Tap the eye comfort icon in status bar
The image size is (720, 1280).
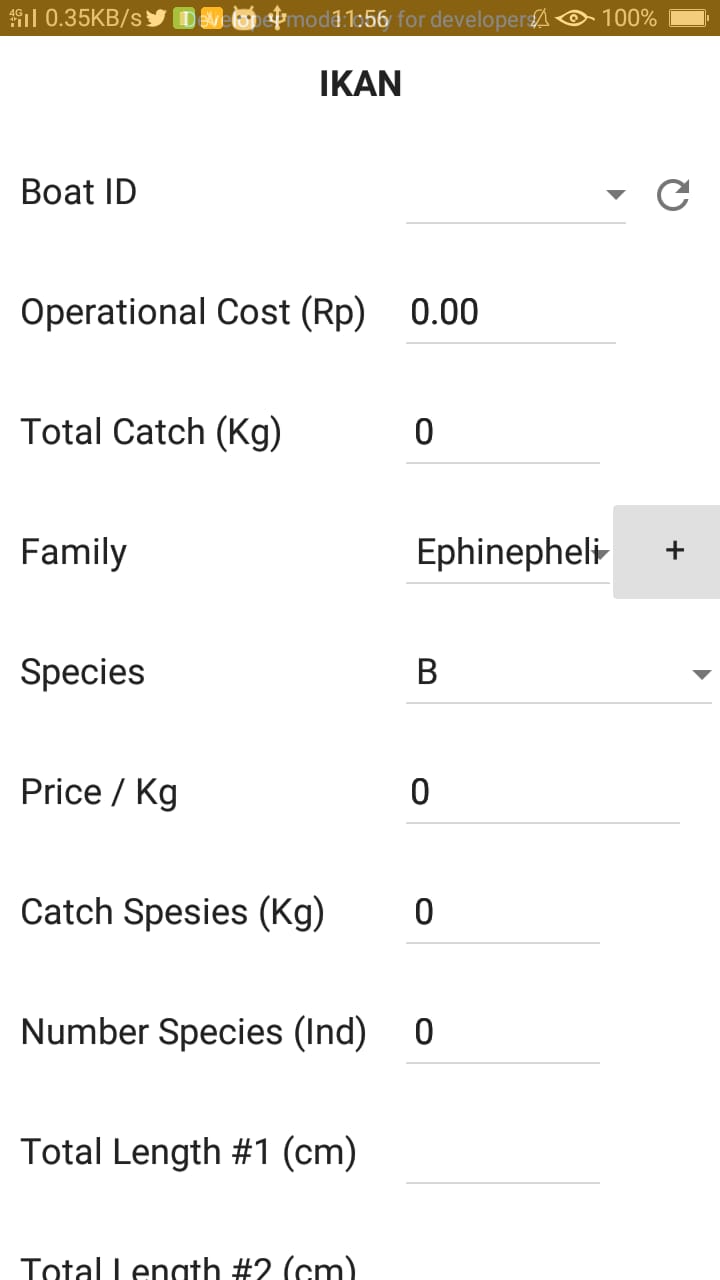click(x=576, y=18)
